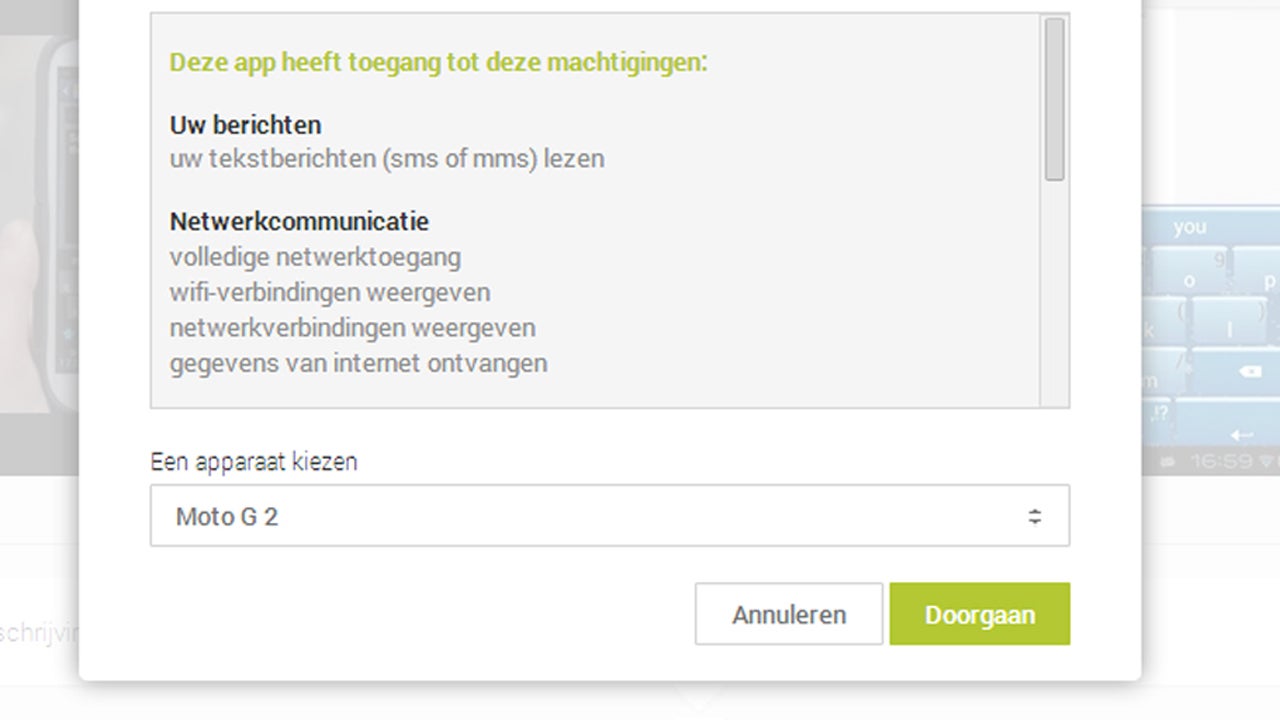Screen dimensions: 1280x720
Task: Select the 'Uw berichten' permission heading
Action: click(x=245, y=125)
